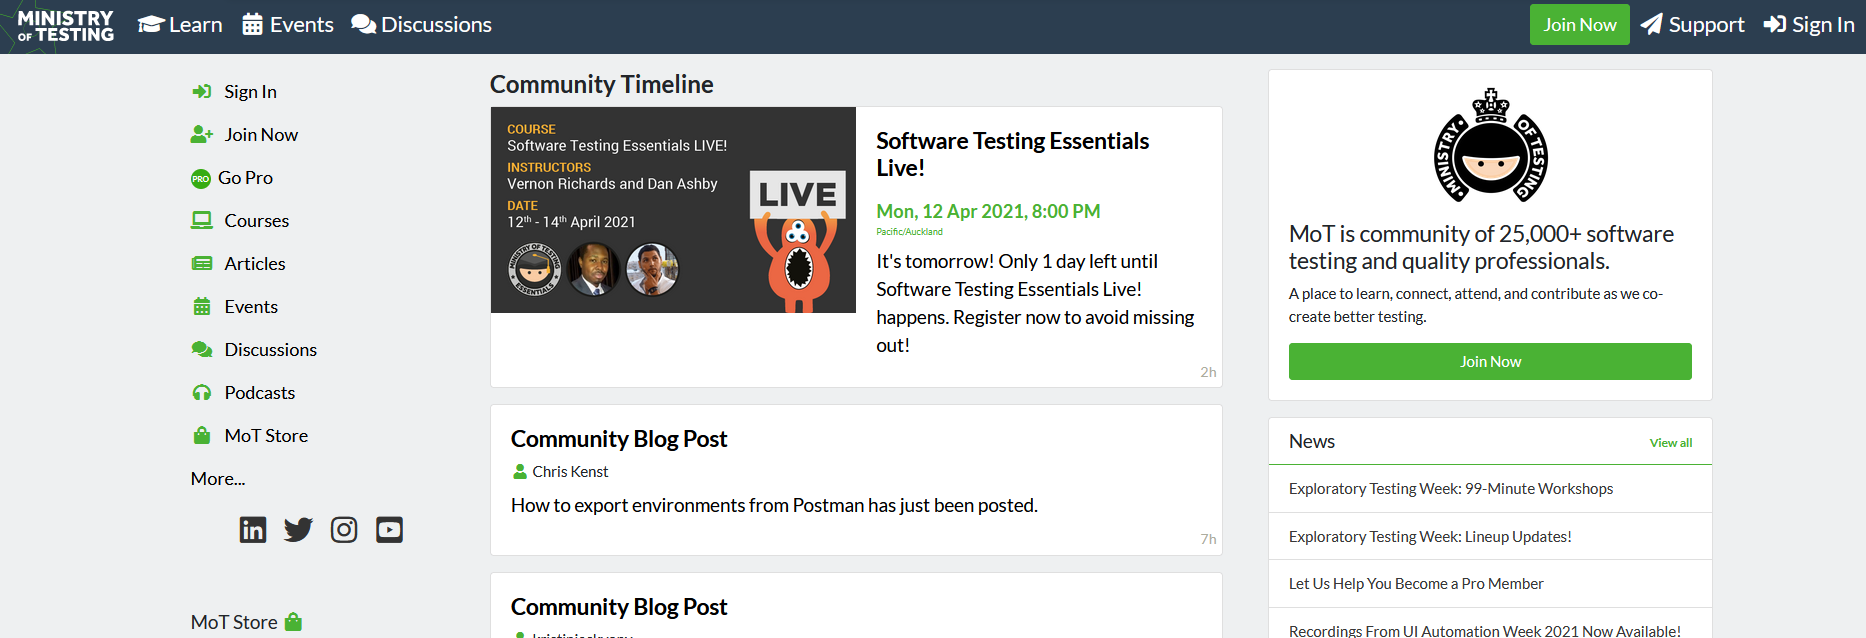Viewport: 1866px width, 638px height.
Task: Open the Instagram icon link
Action: pos(344,530)
